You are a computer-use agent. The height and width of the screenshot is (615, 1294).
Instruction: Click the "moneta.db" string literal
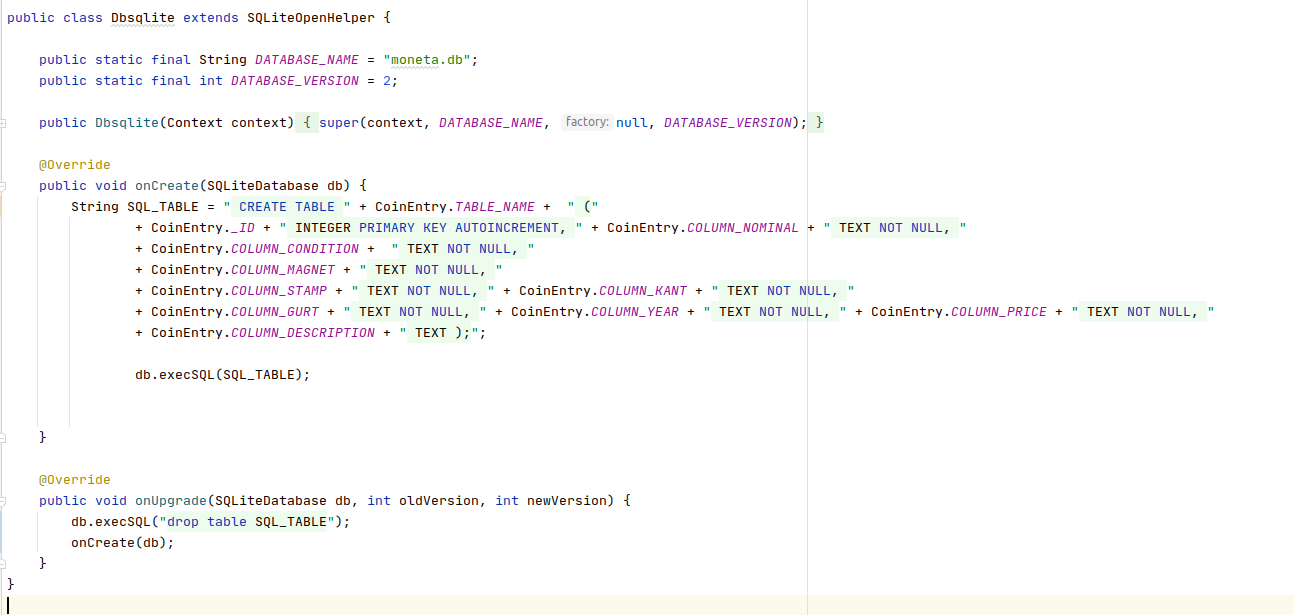tap(427, 60)
